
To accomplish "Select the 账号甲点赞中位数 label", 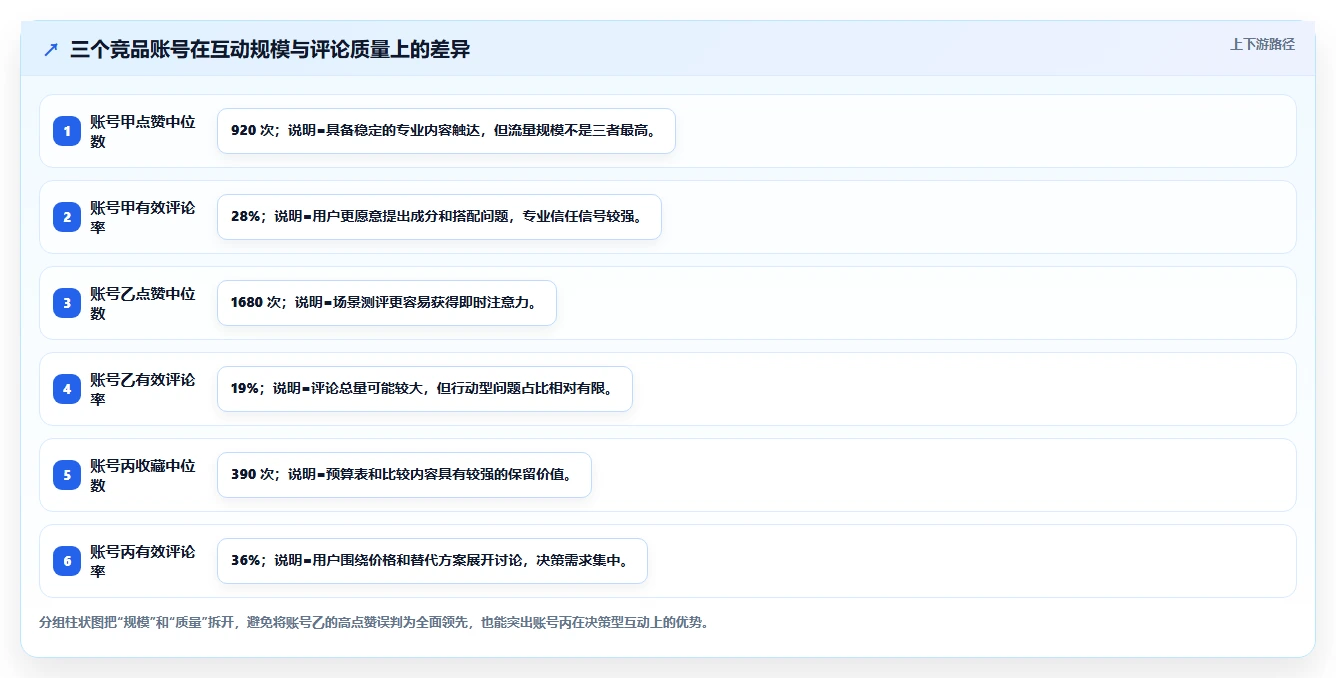I will click(143, 131).
